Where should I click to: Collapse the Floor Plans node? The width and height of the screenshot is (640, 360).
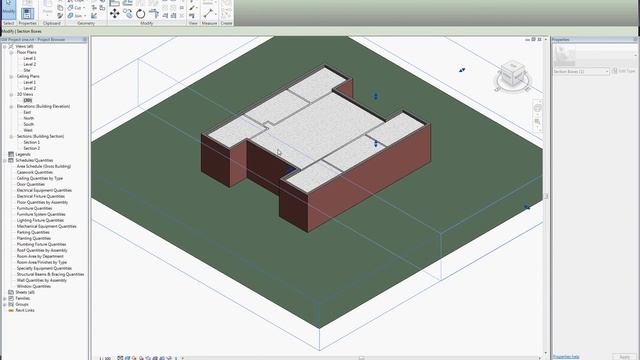point(11,53)
